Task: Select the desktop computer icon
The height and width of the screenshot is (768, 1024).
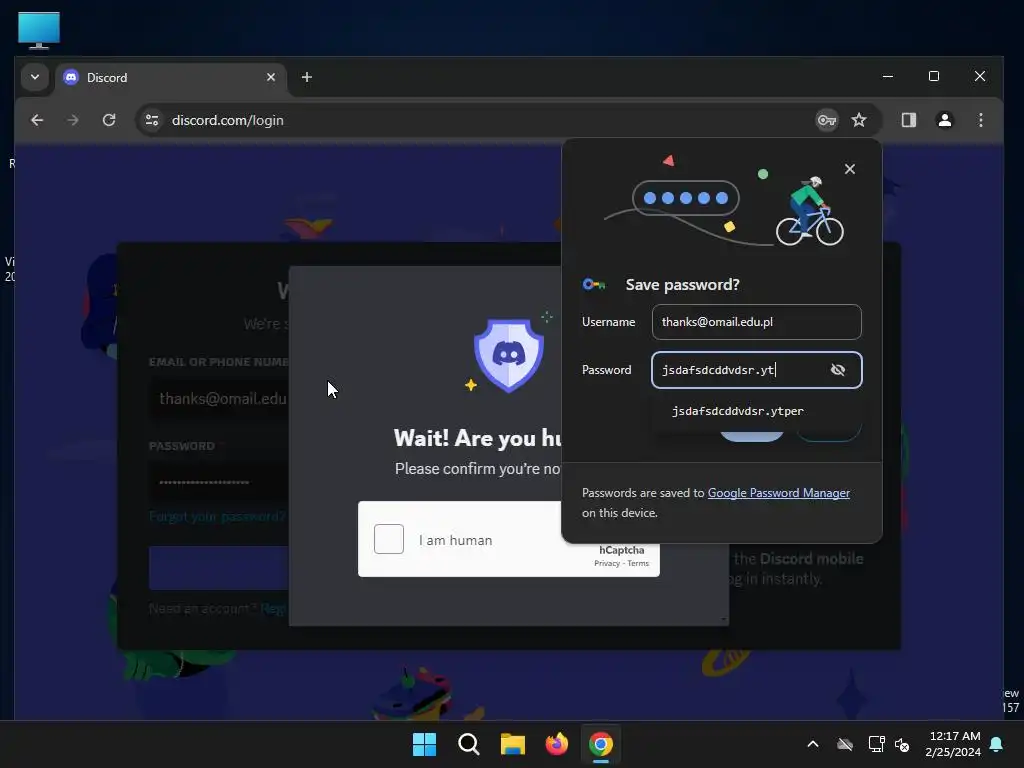Action: pyautogui.click(x=39, y=30)
